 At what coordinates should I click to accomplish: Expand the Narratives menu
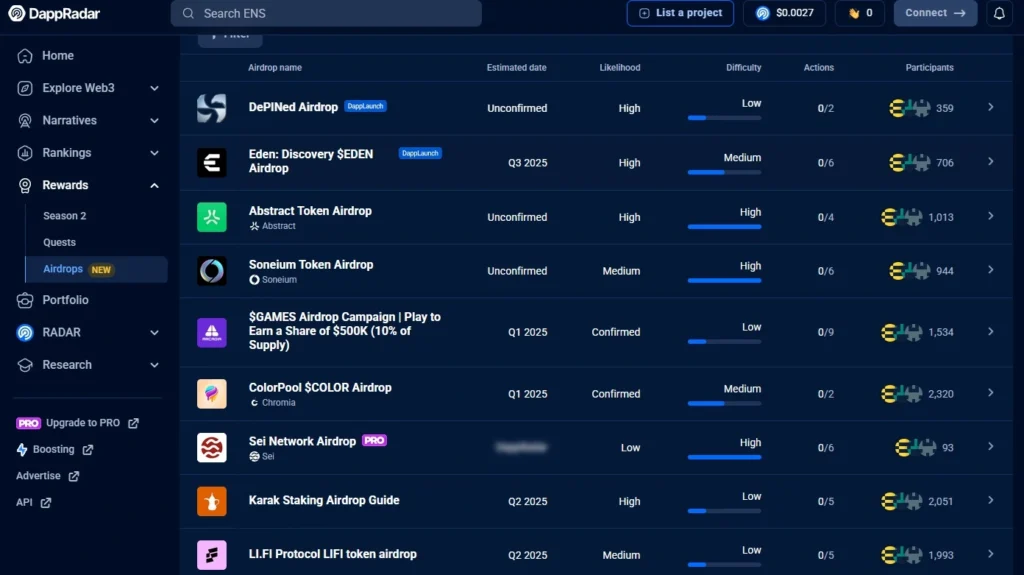tap(154, 121)
